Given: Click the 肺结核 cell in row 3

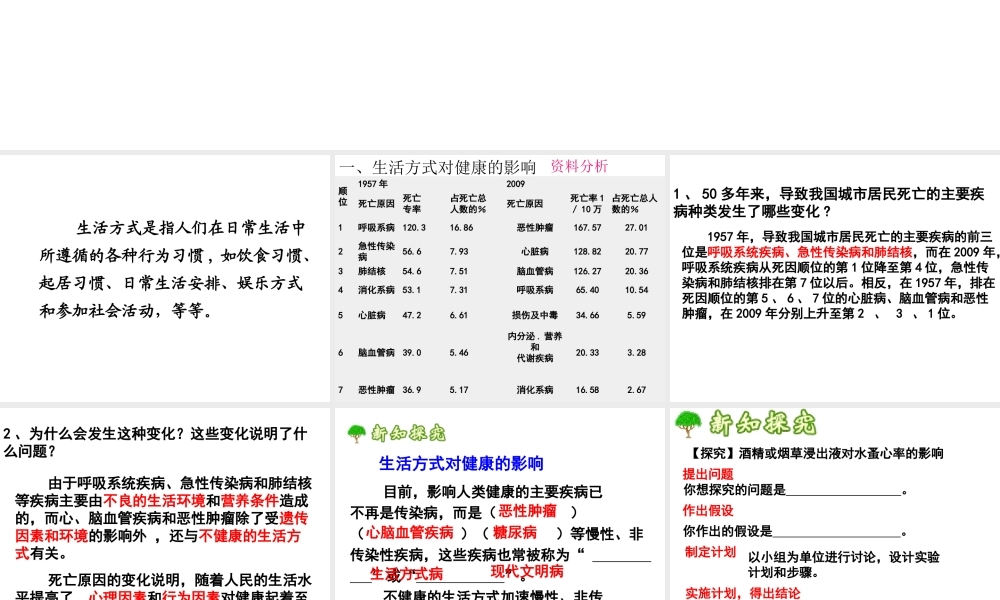Looking at the screenshot, I should tap(371, 271).
